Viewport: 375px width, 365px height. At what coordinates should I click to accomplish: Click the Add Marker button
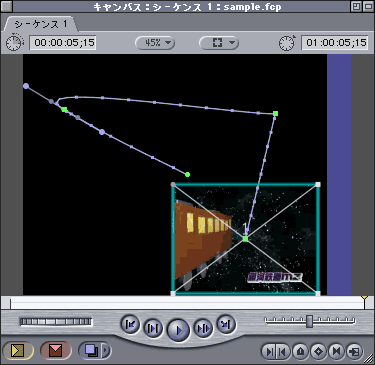(x=301, y=351)
